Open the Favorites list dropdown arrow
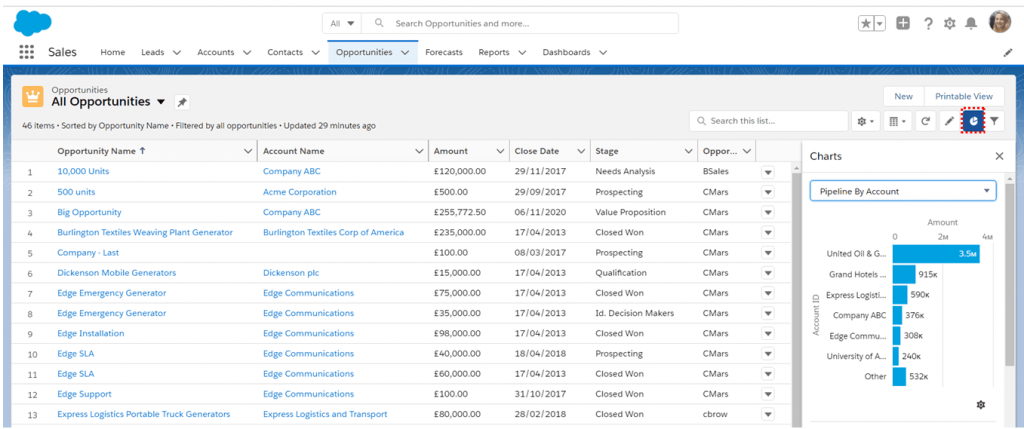Screen dimensions: 1024x429 880,24
